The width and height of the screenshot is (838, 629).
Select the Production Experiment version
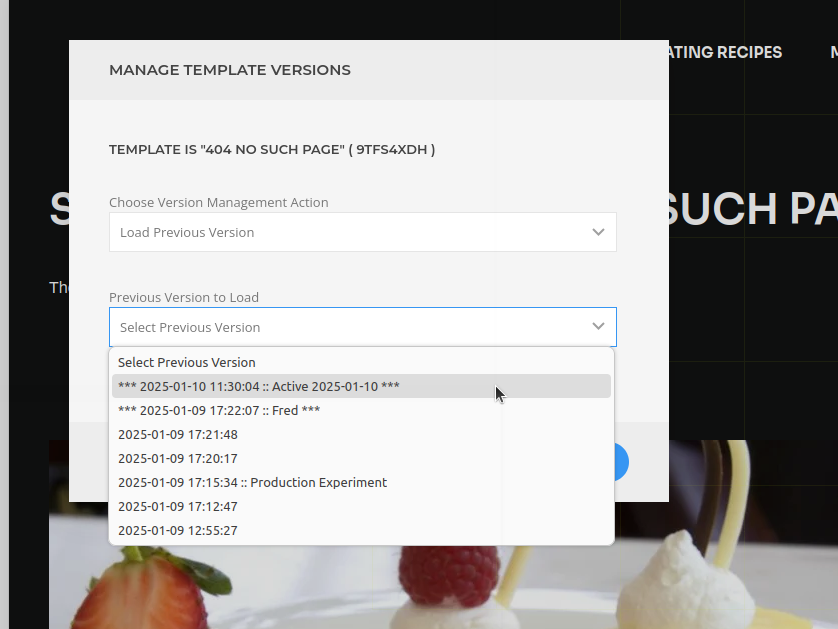click(x=361, y=482)
